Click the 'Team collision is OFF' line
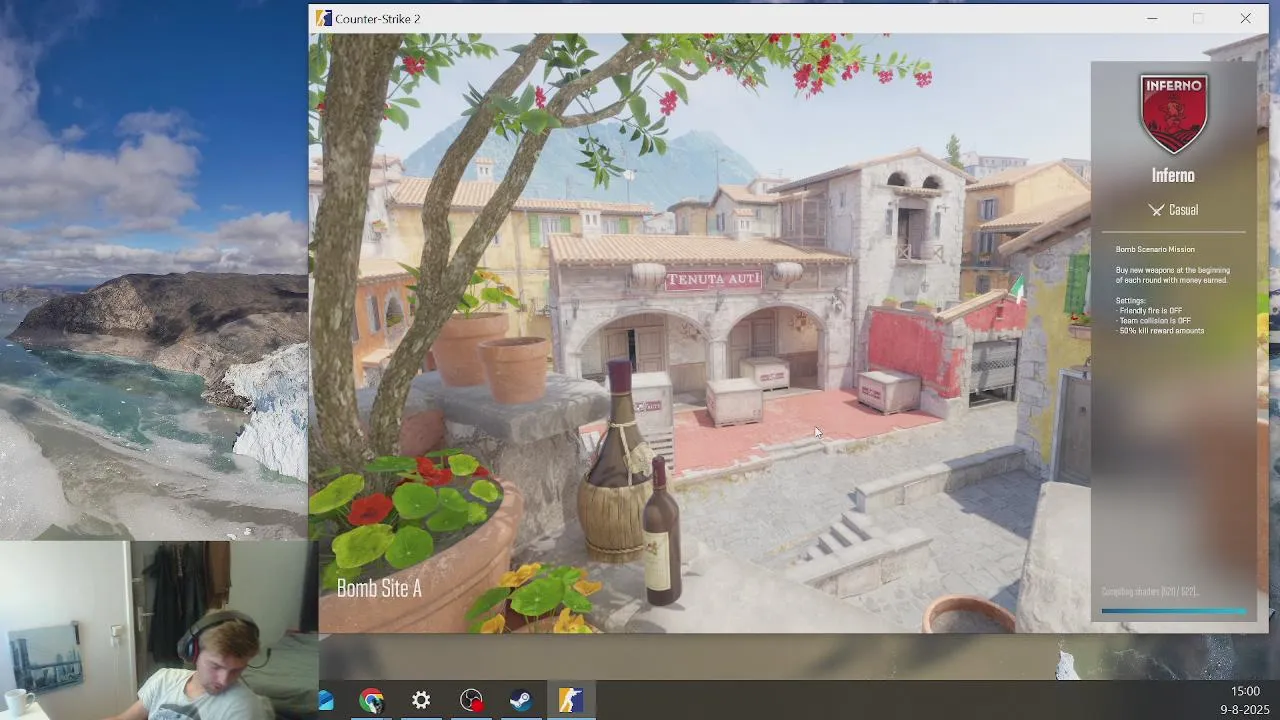1280x720 pixels. 1155,321
